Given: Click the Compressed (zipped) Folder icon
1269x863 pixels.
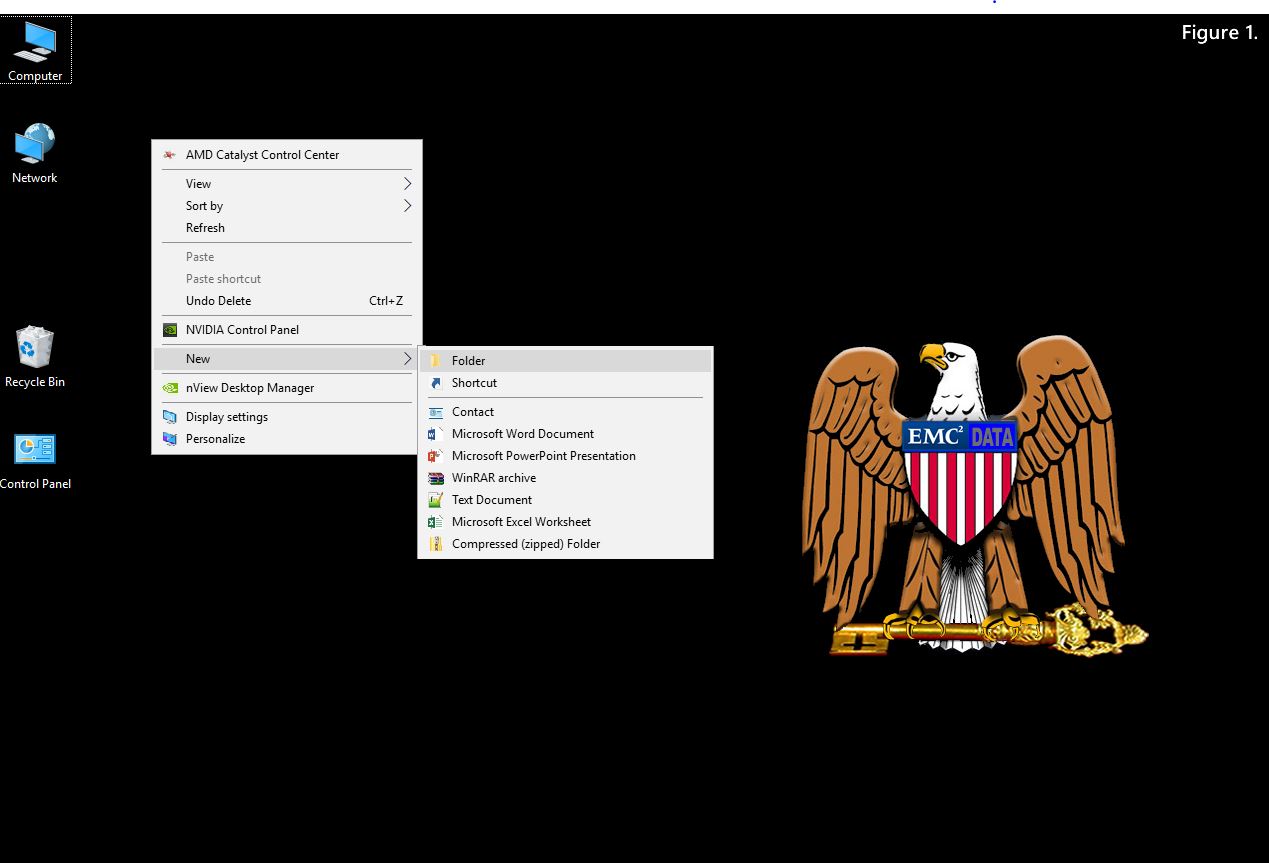Looking at the screenshot, I should 435,544.
